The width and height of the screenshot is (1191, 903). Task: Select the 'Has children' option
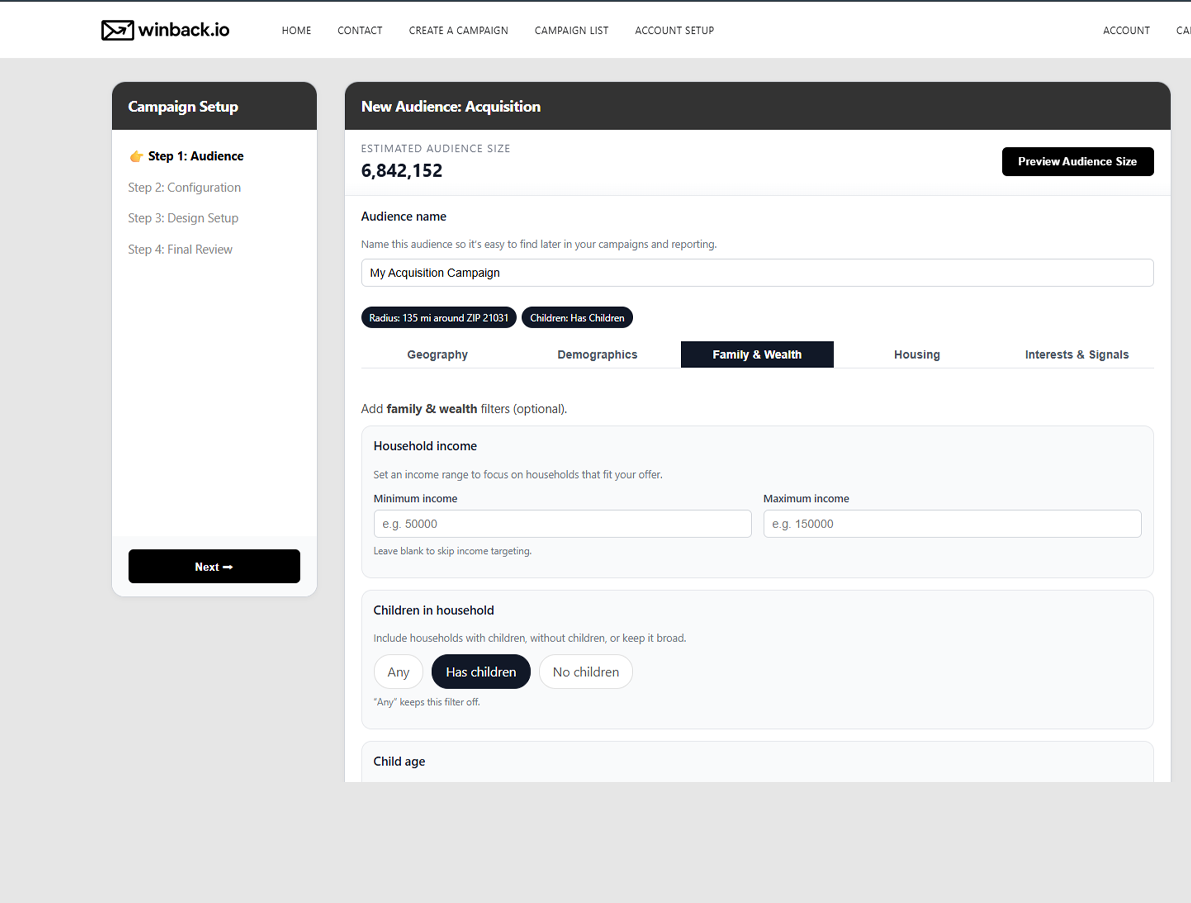pyautogui.click(x=481, y=671)
